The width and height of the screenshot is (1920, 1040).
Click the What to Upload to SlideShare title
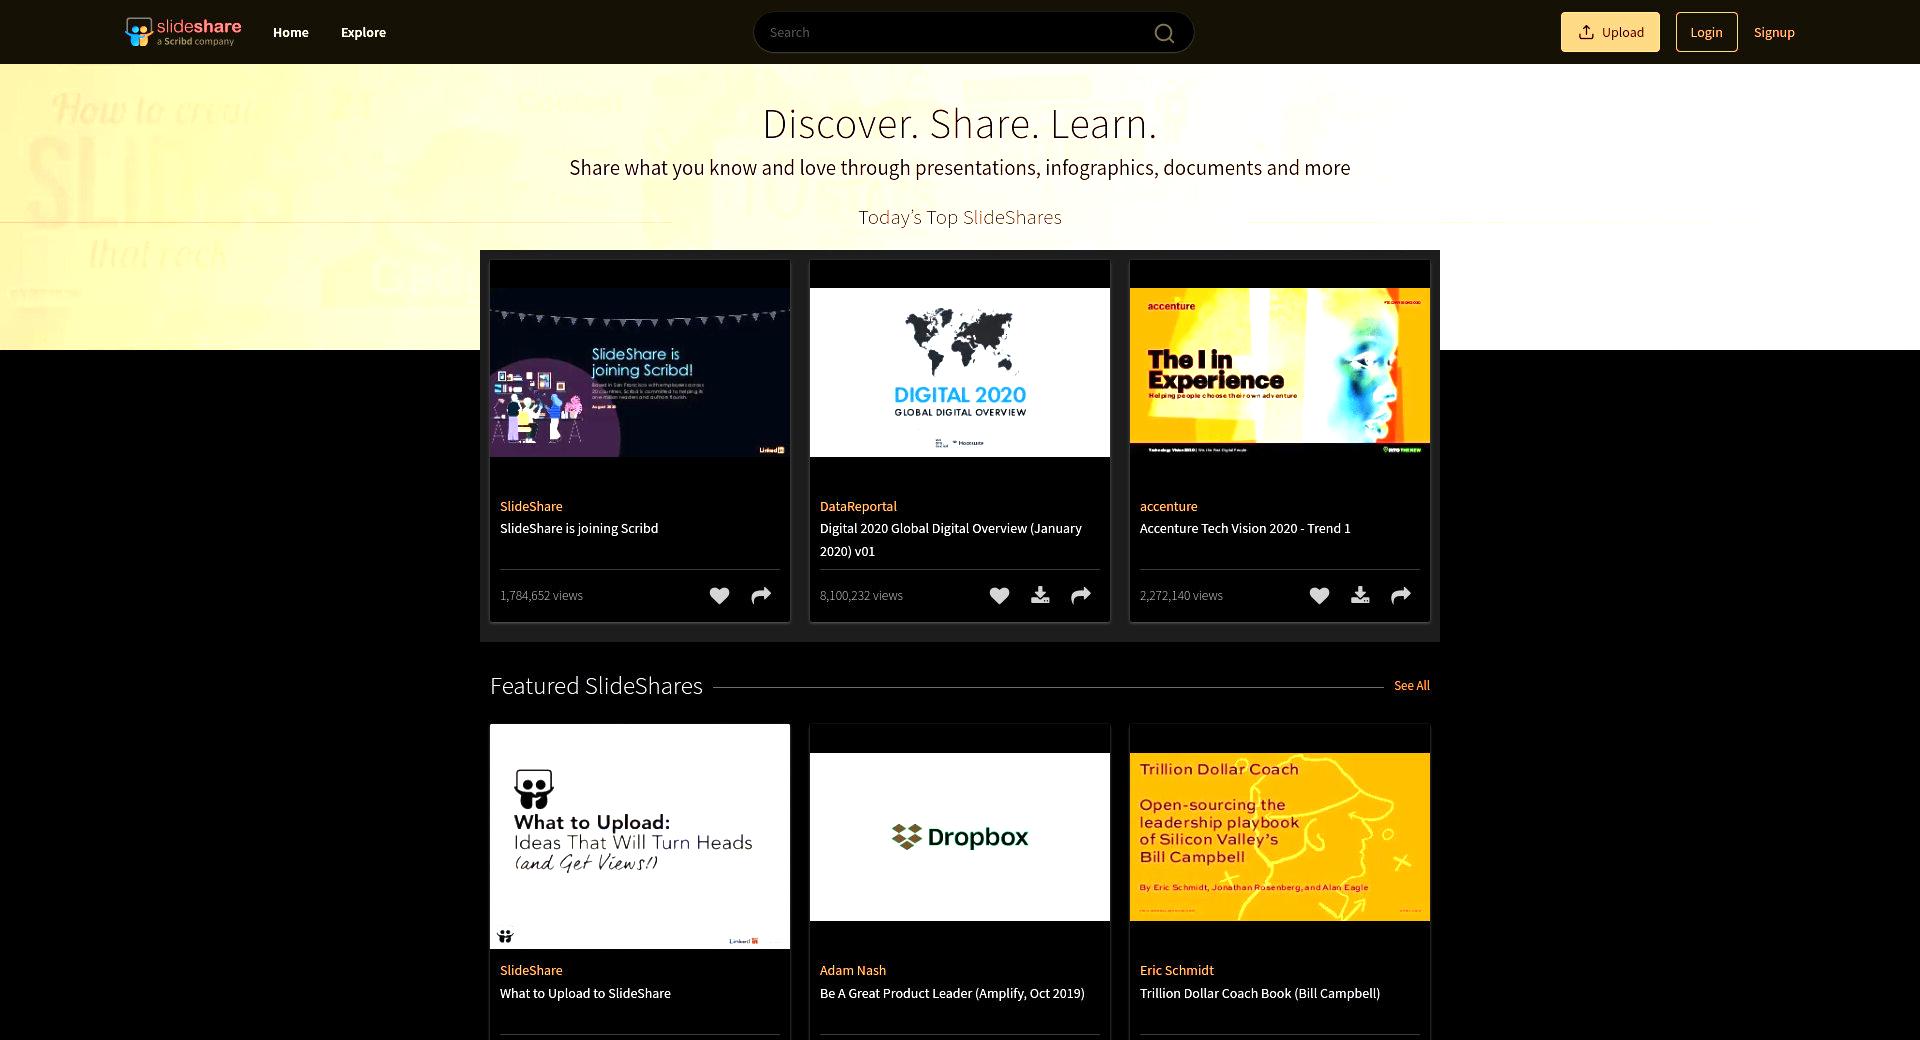click(585, 993)
